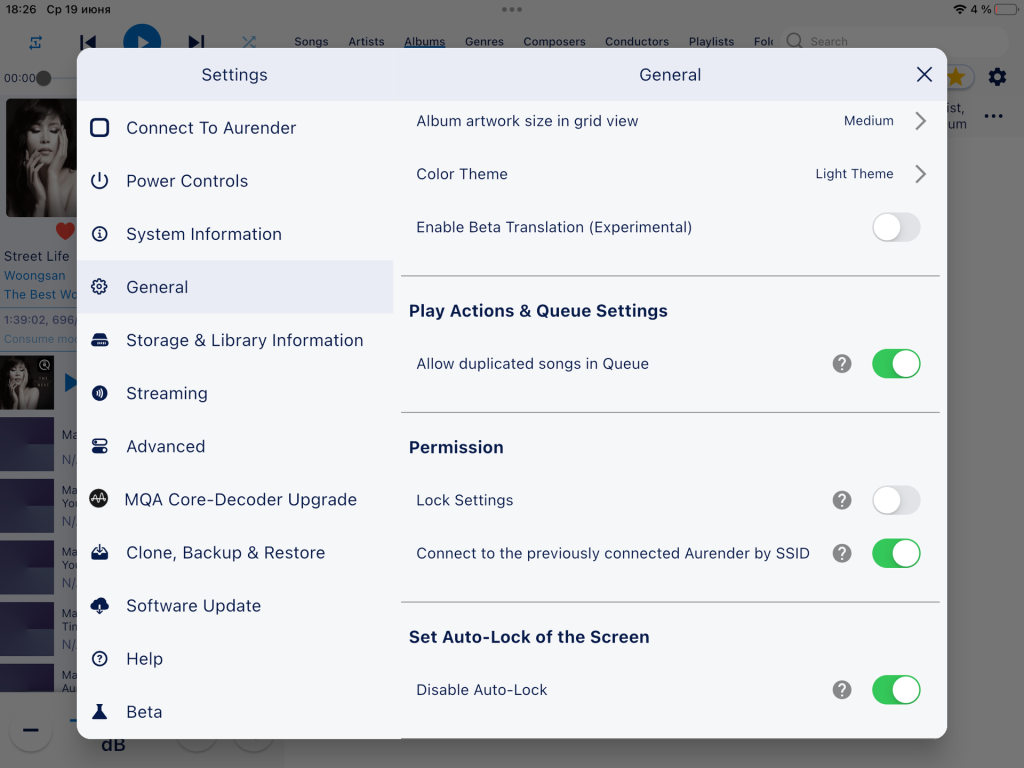Toggle Disable Auto-Lock switch
This screenshot has height=768, width=1024.
click(x=896, y=690)
